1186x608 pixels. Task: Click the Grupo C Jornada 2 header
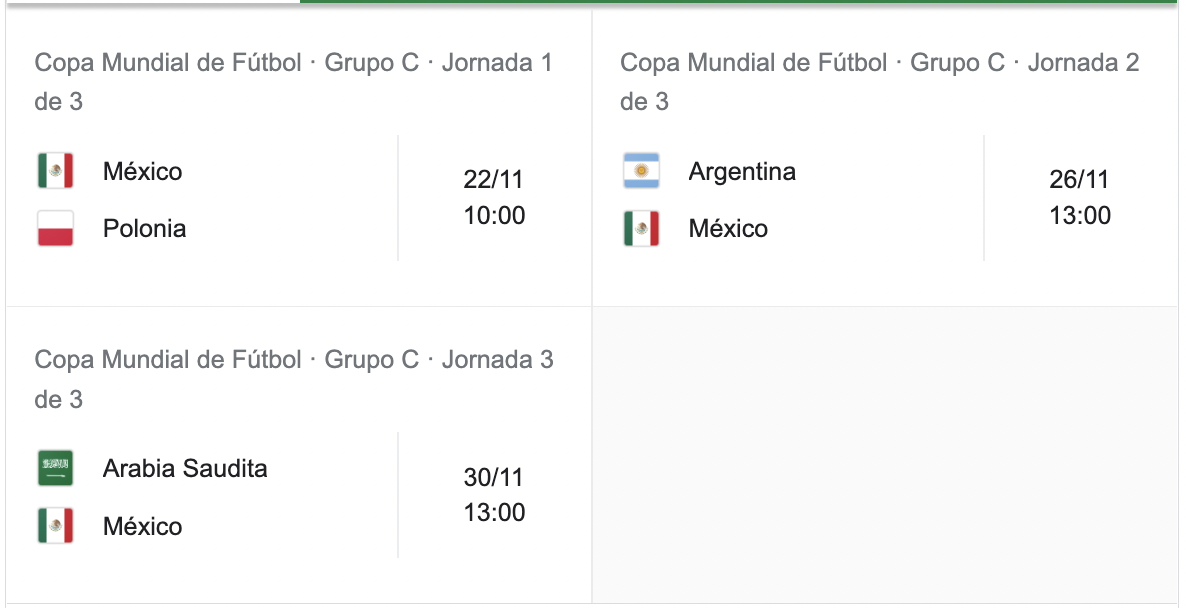pos(880,82)
